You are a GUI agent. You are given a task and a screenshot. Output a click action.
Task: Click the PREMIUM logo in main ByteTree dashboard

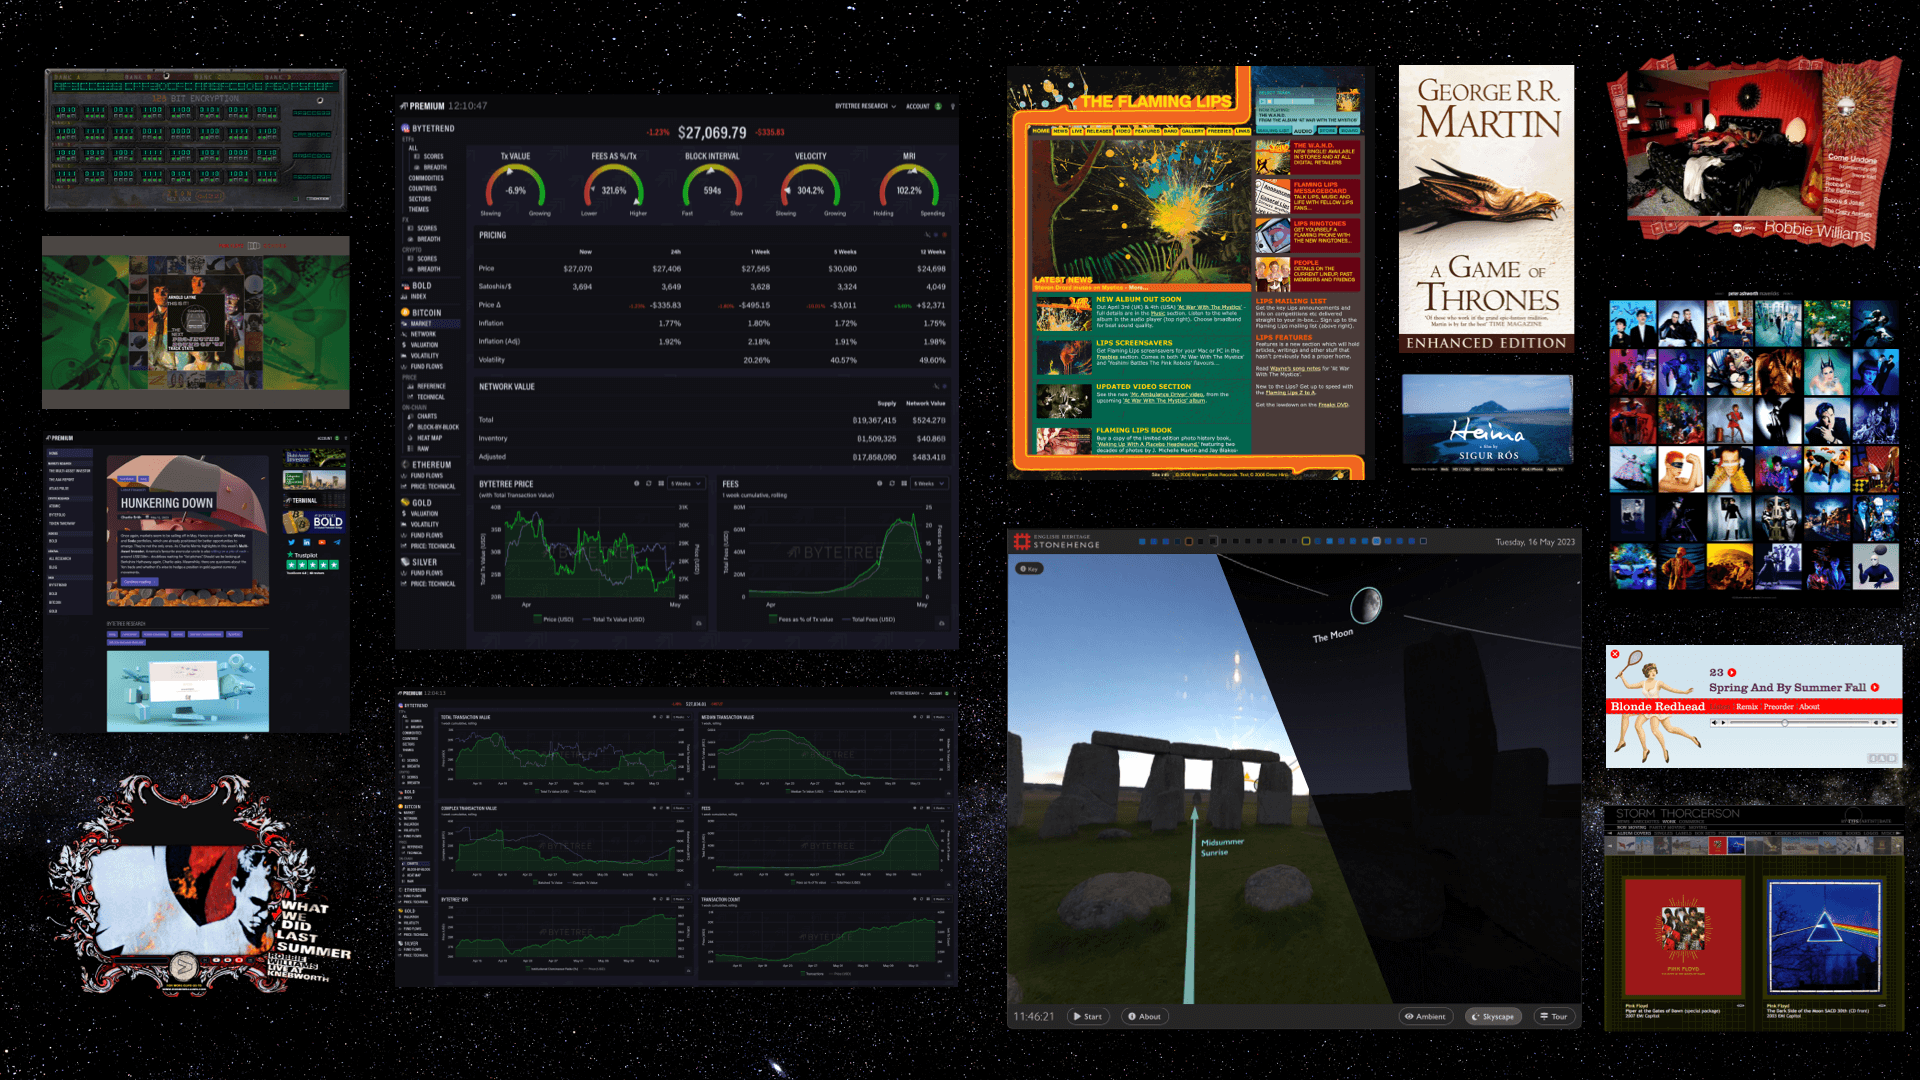tap(422, 106)
